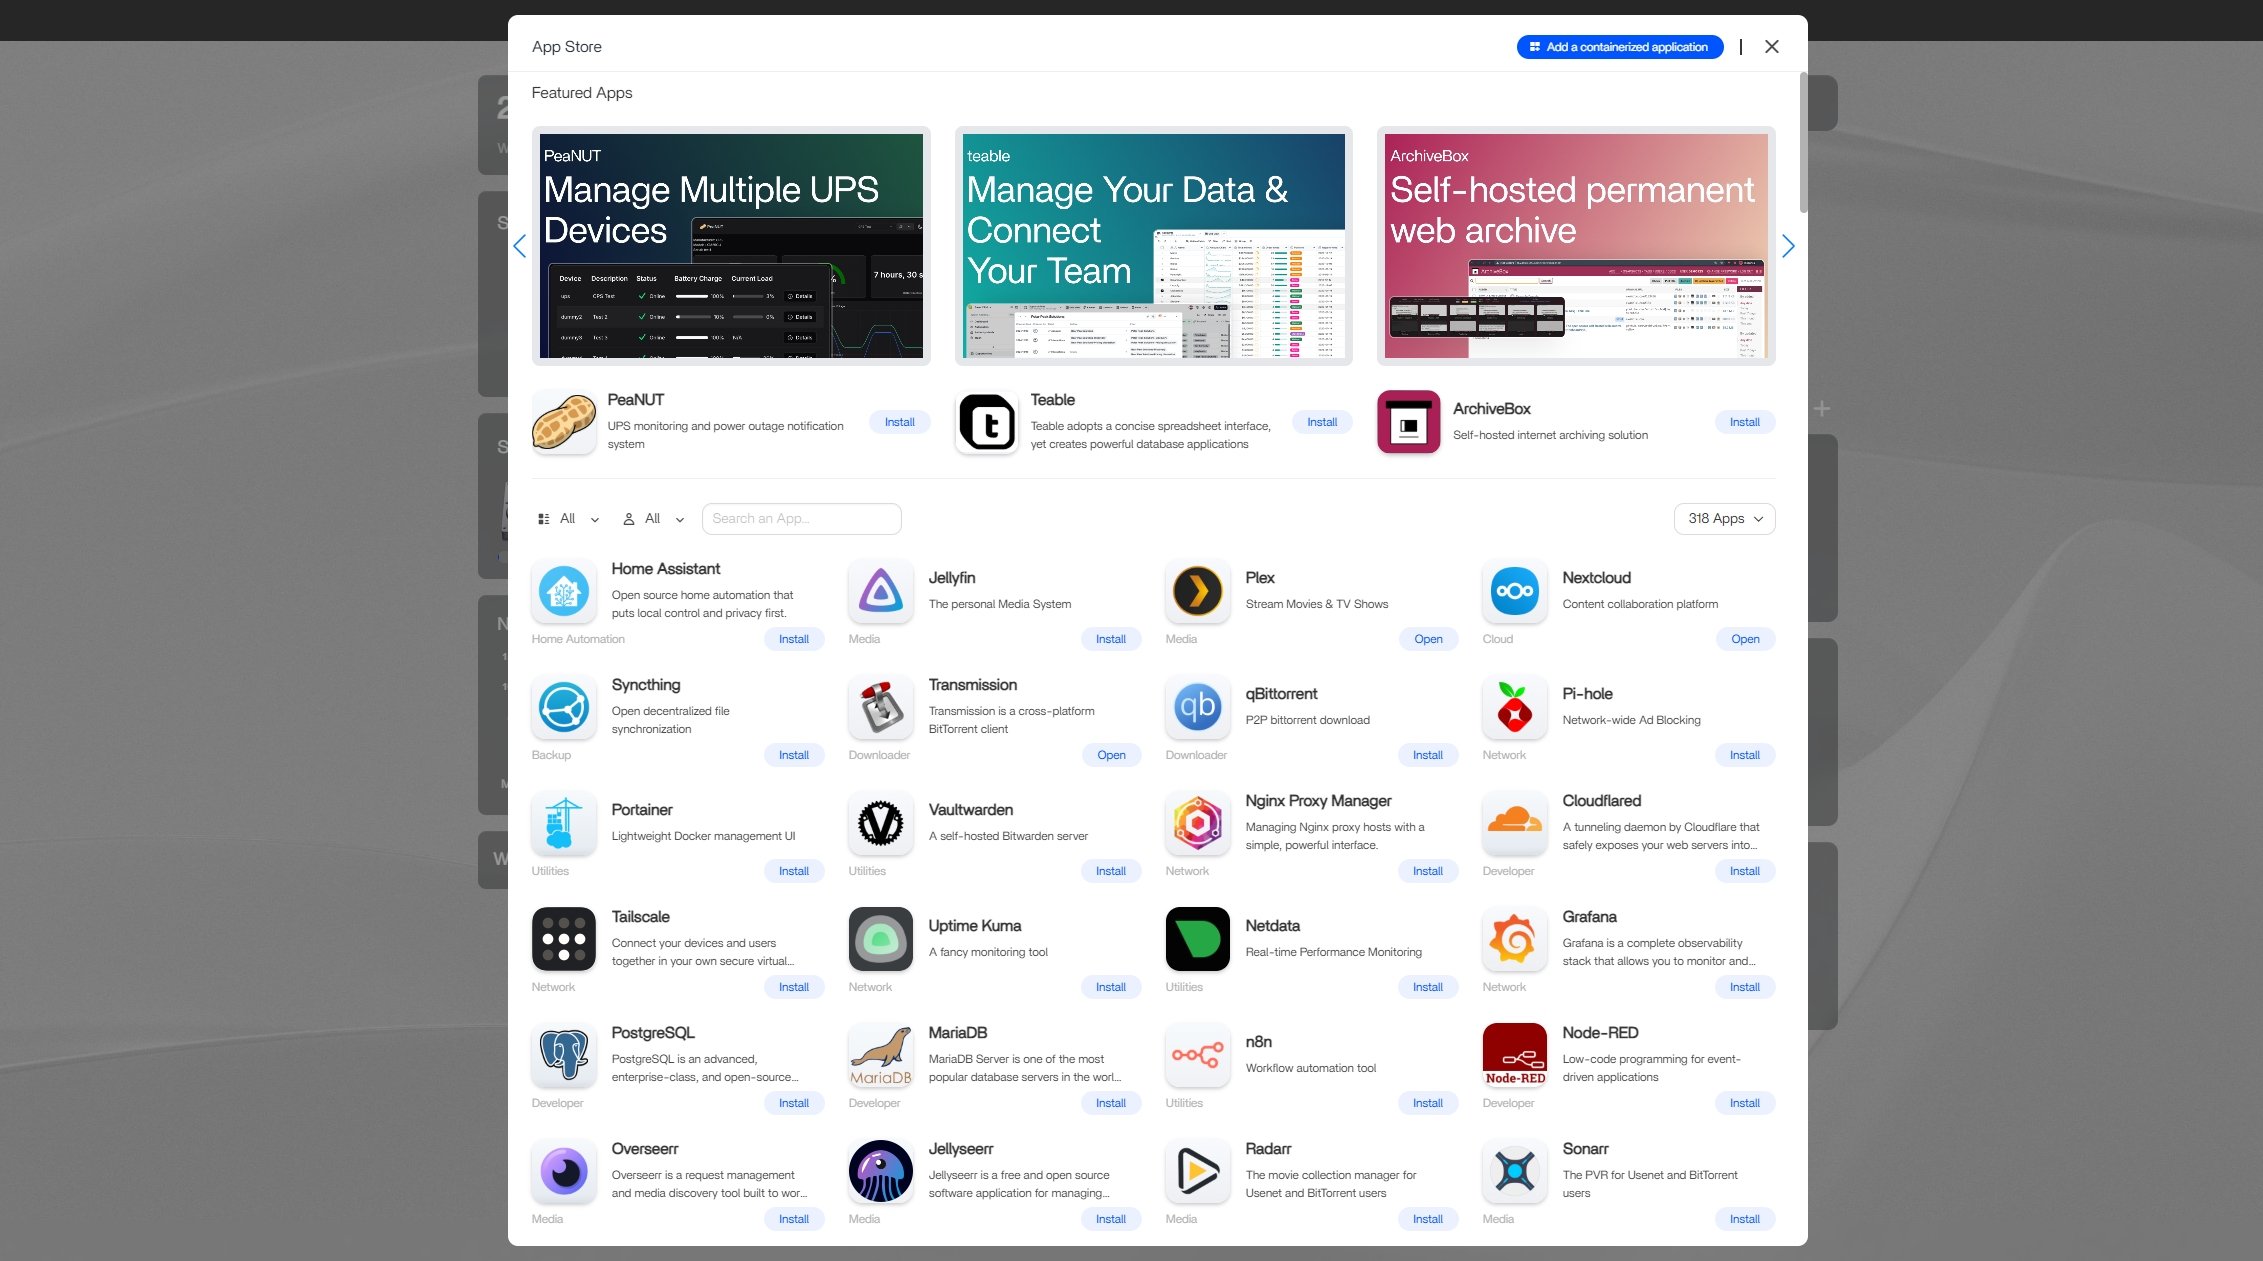
Task: Click the Search an App field
Action: [801, 519]
